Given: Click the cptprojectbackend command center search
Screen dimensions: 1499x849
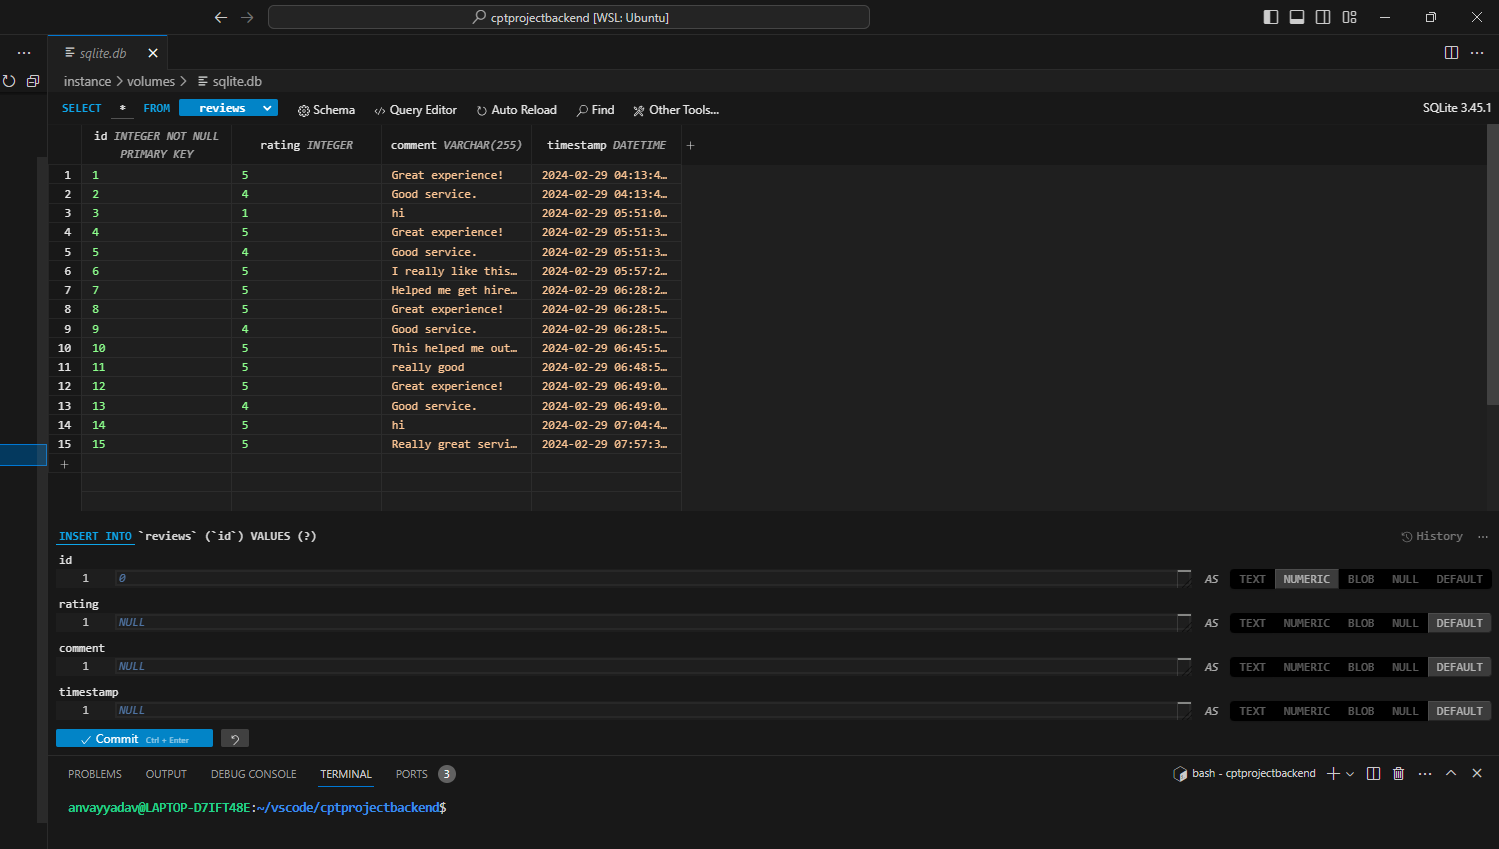Looking at the screenshot, I should 569,17.
